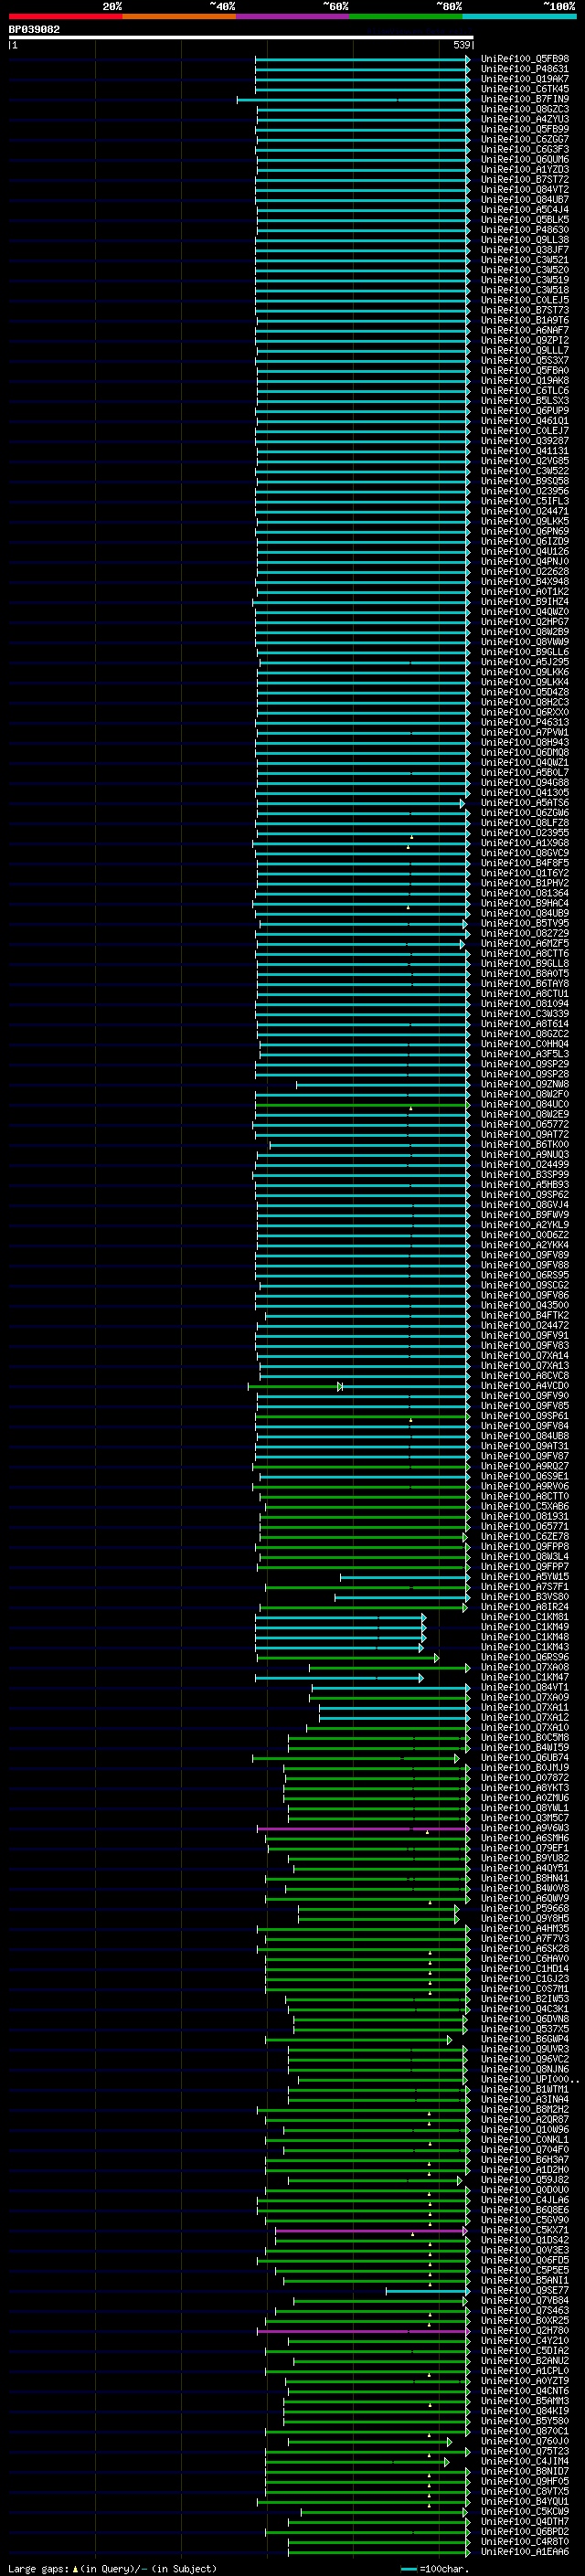Click the UniRef100_C8VTX5 label

(524, 2492)
